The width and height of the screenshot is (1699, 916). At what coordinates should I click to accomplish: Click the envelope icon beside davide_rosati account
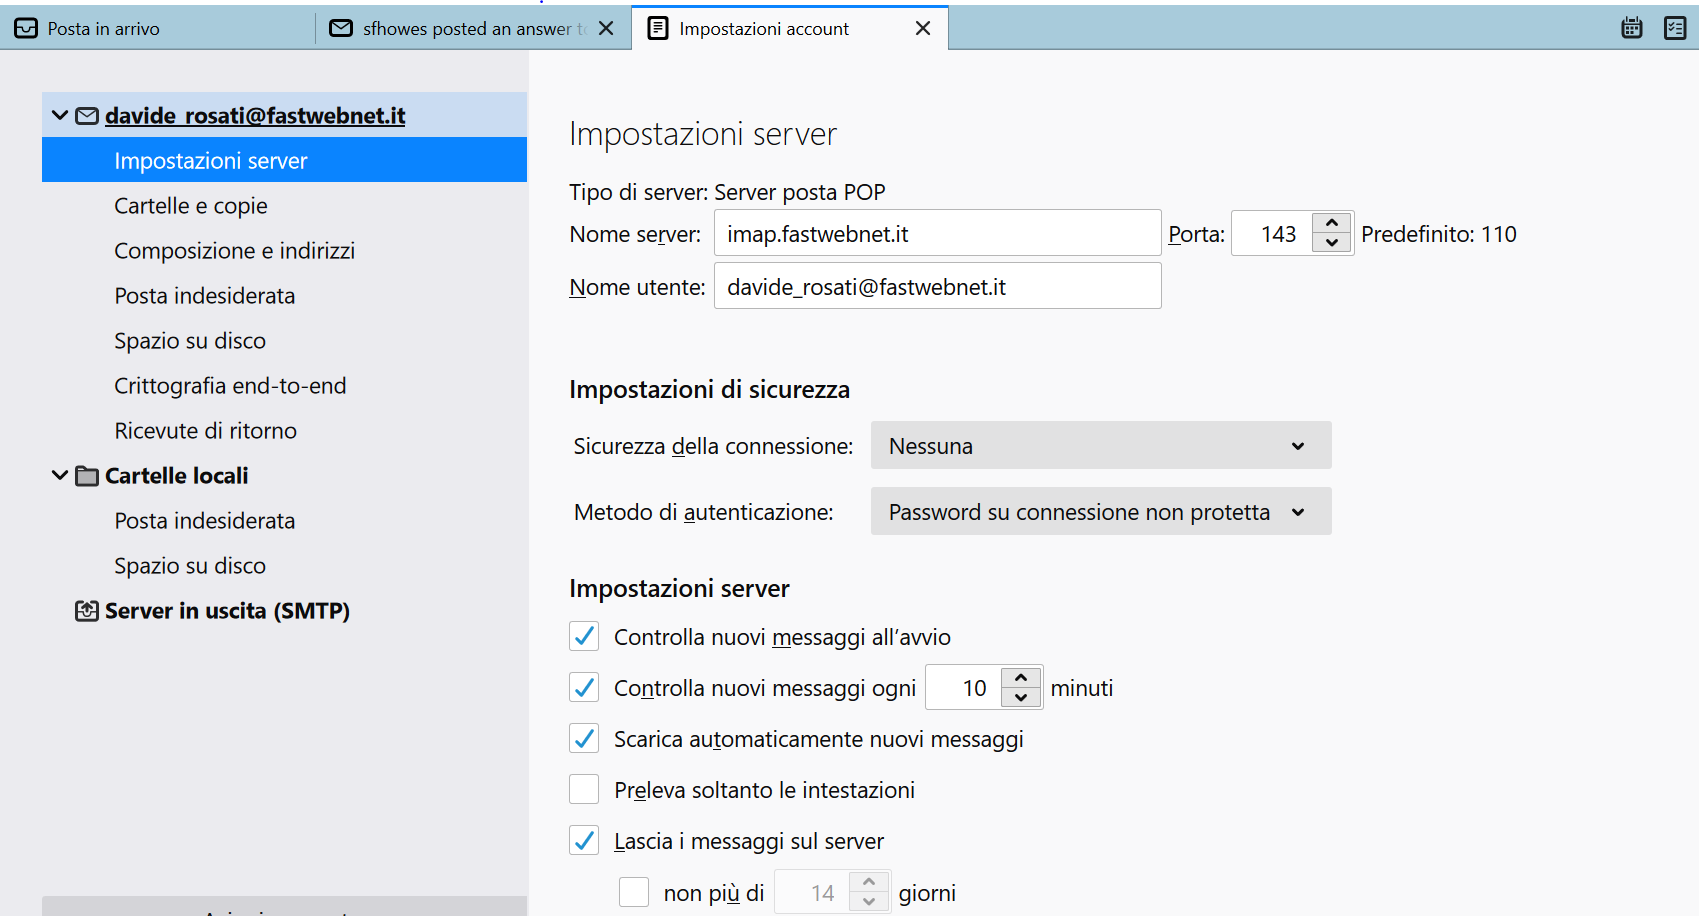click(87, 116)
